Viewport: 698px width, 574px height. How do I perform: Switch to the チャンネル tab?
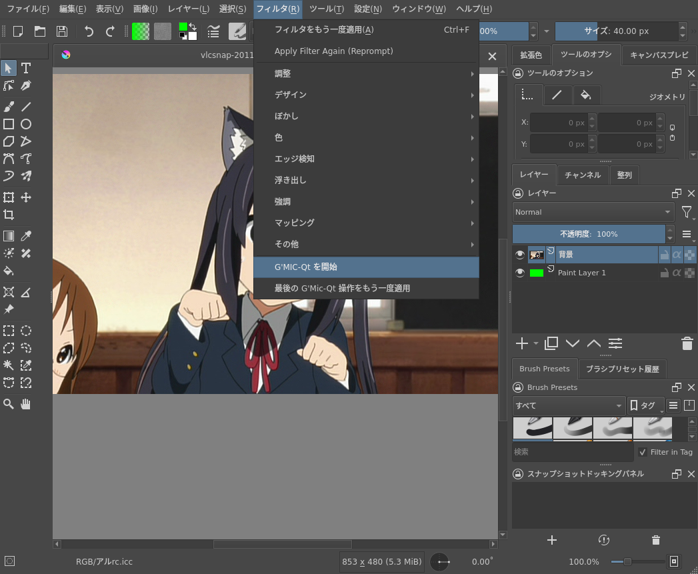pyautogui.click(x=583, y=175)
